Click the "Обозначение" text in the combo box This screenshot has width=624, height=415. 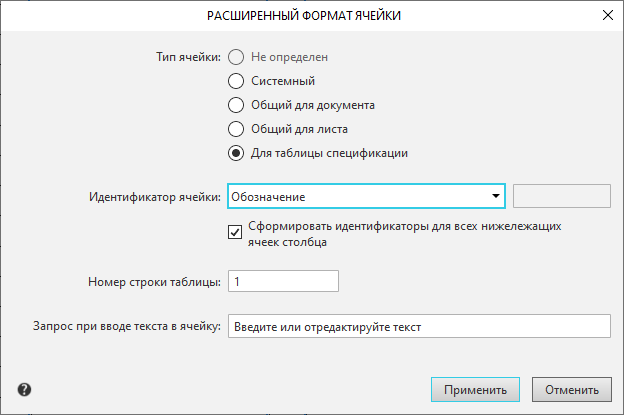(268, 197)
